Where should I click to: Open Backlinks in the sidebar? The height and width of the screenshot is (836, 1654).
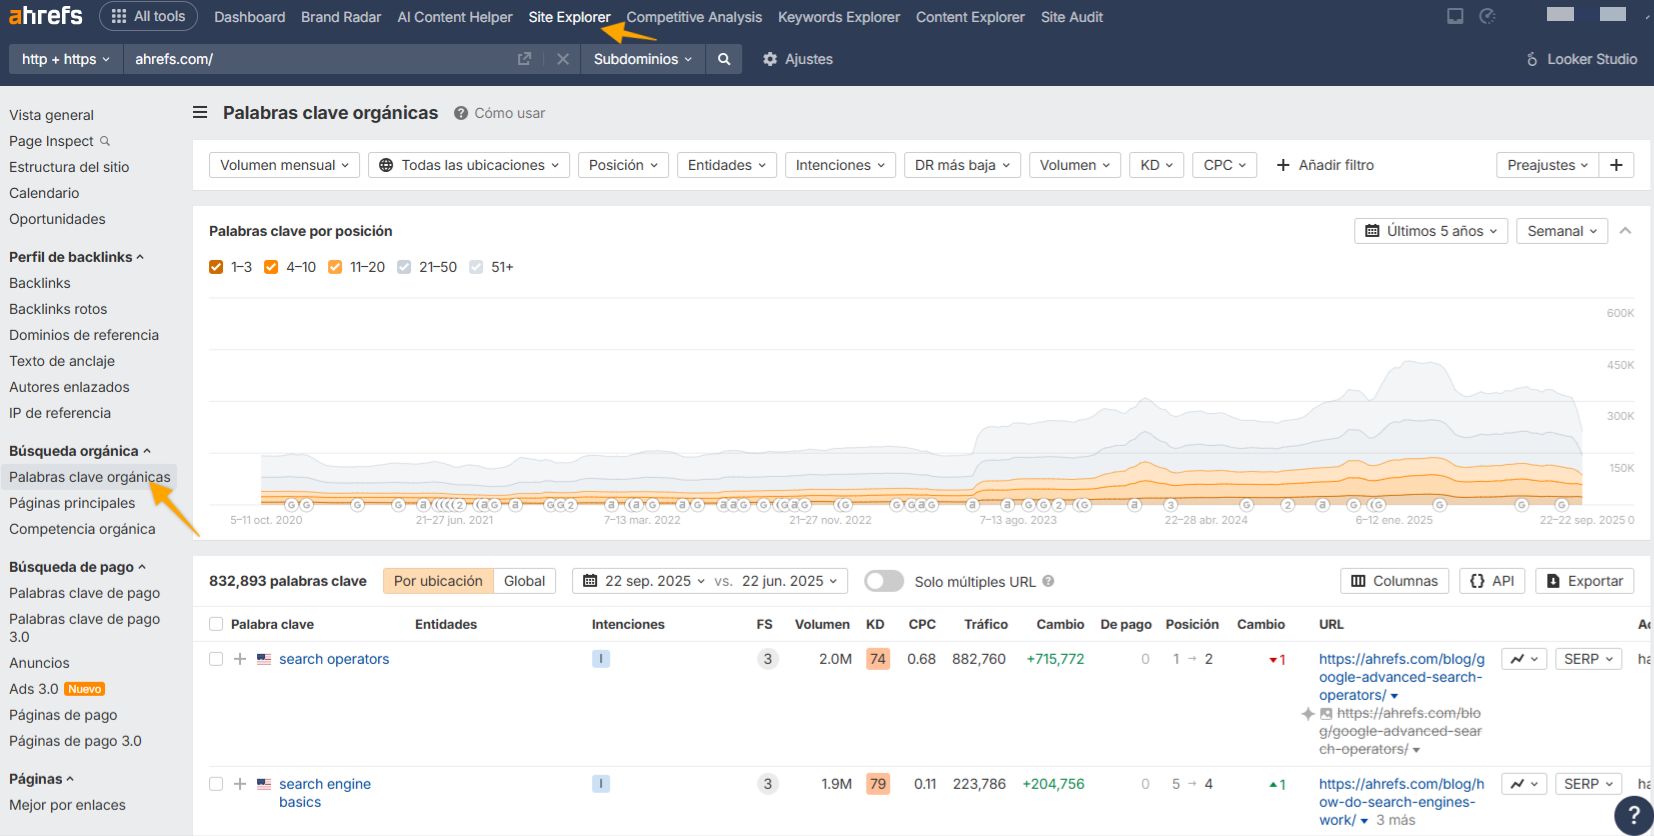(40, 283)
